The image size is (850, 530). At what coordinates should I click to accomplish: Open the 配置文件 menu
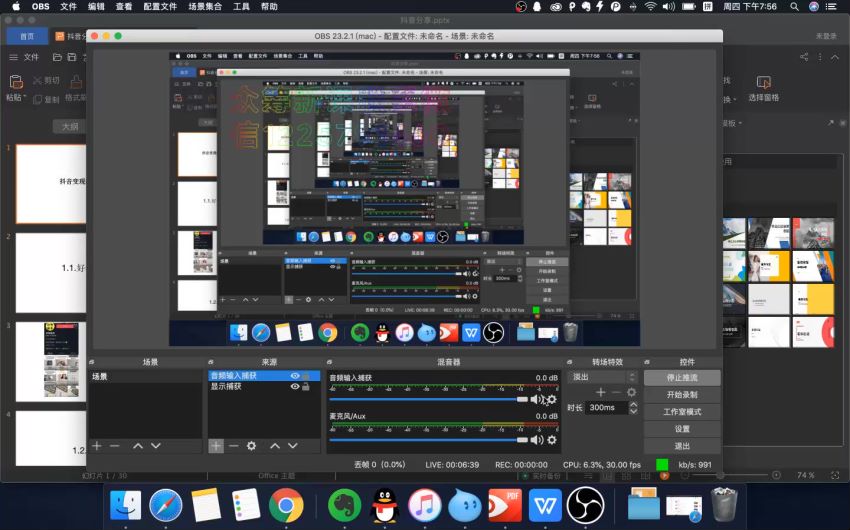pos(160,7)
